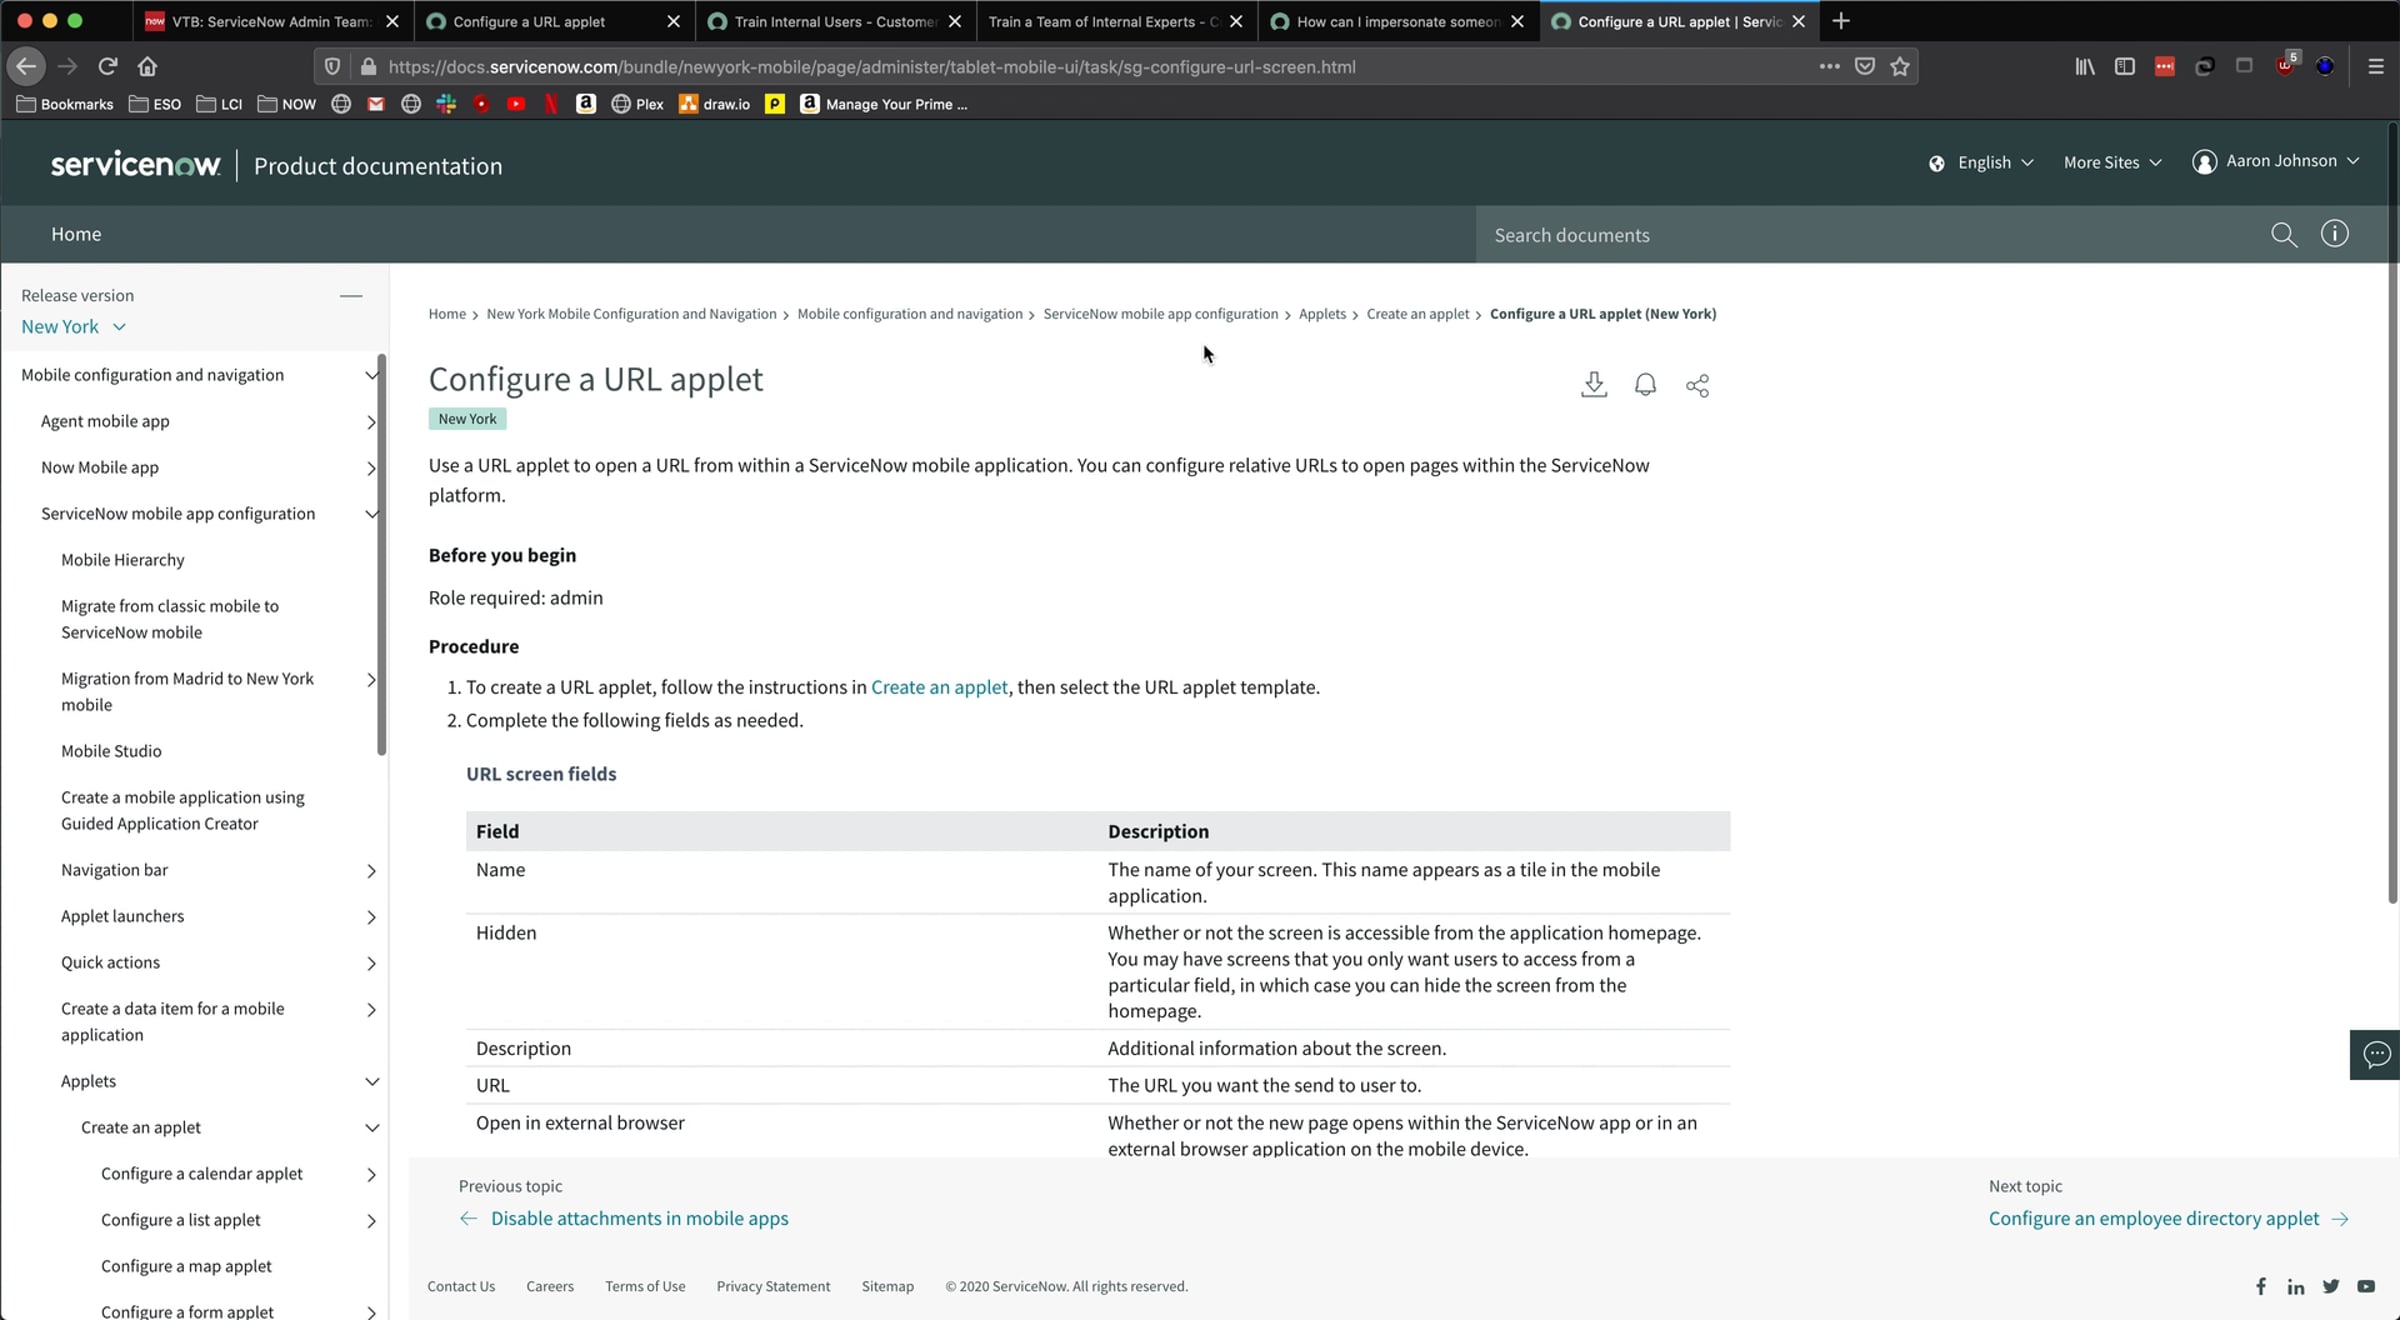Click Applets in breadcrumb
This screenshot has width=2400, height=1320.
coord(1322,314)
